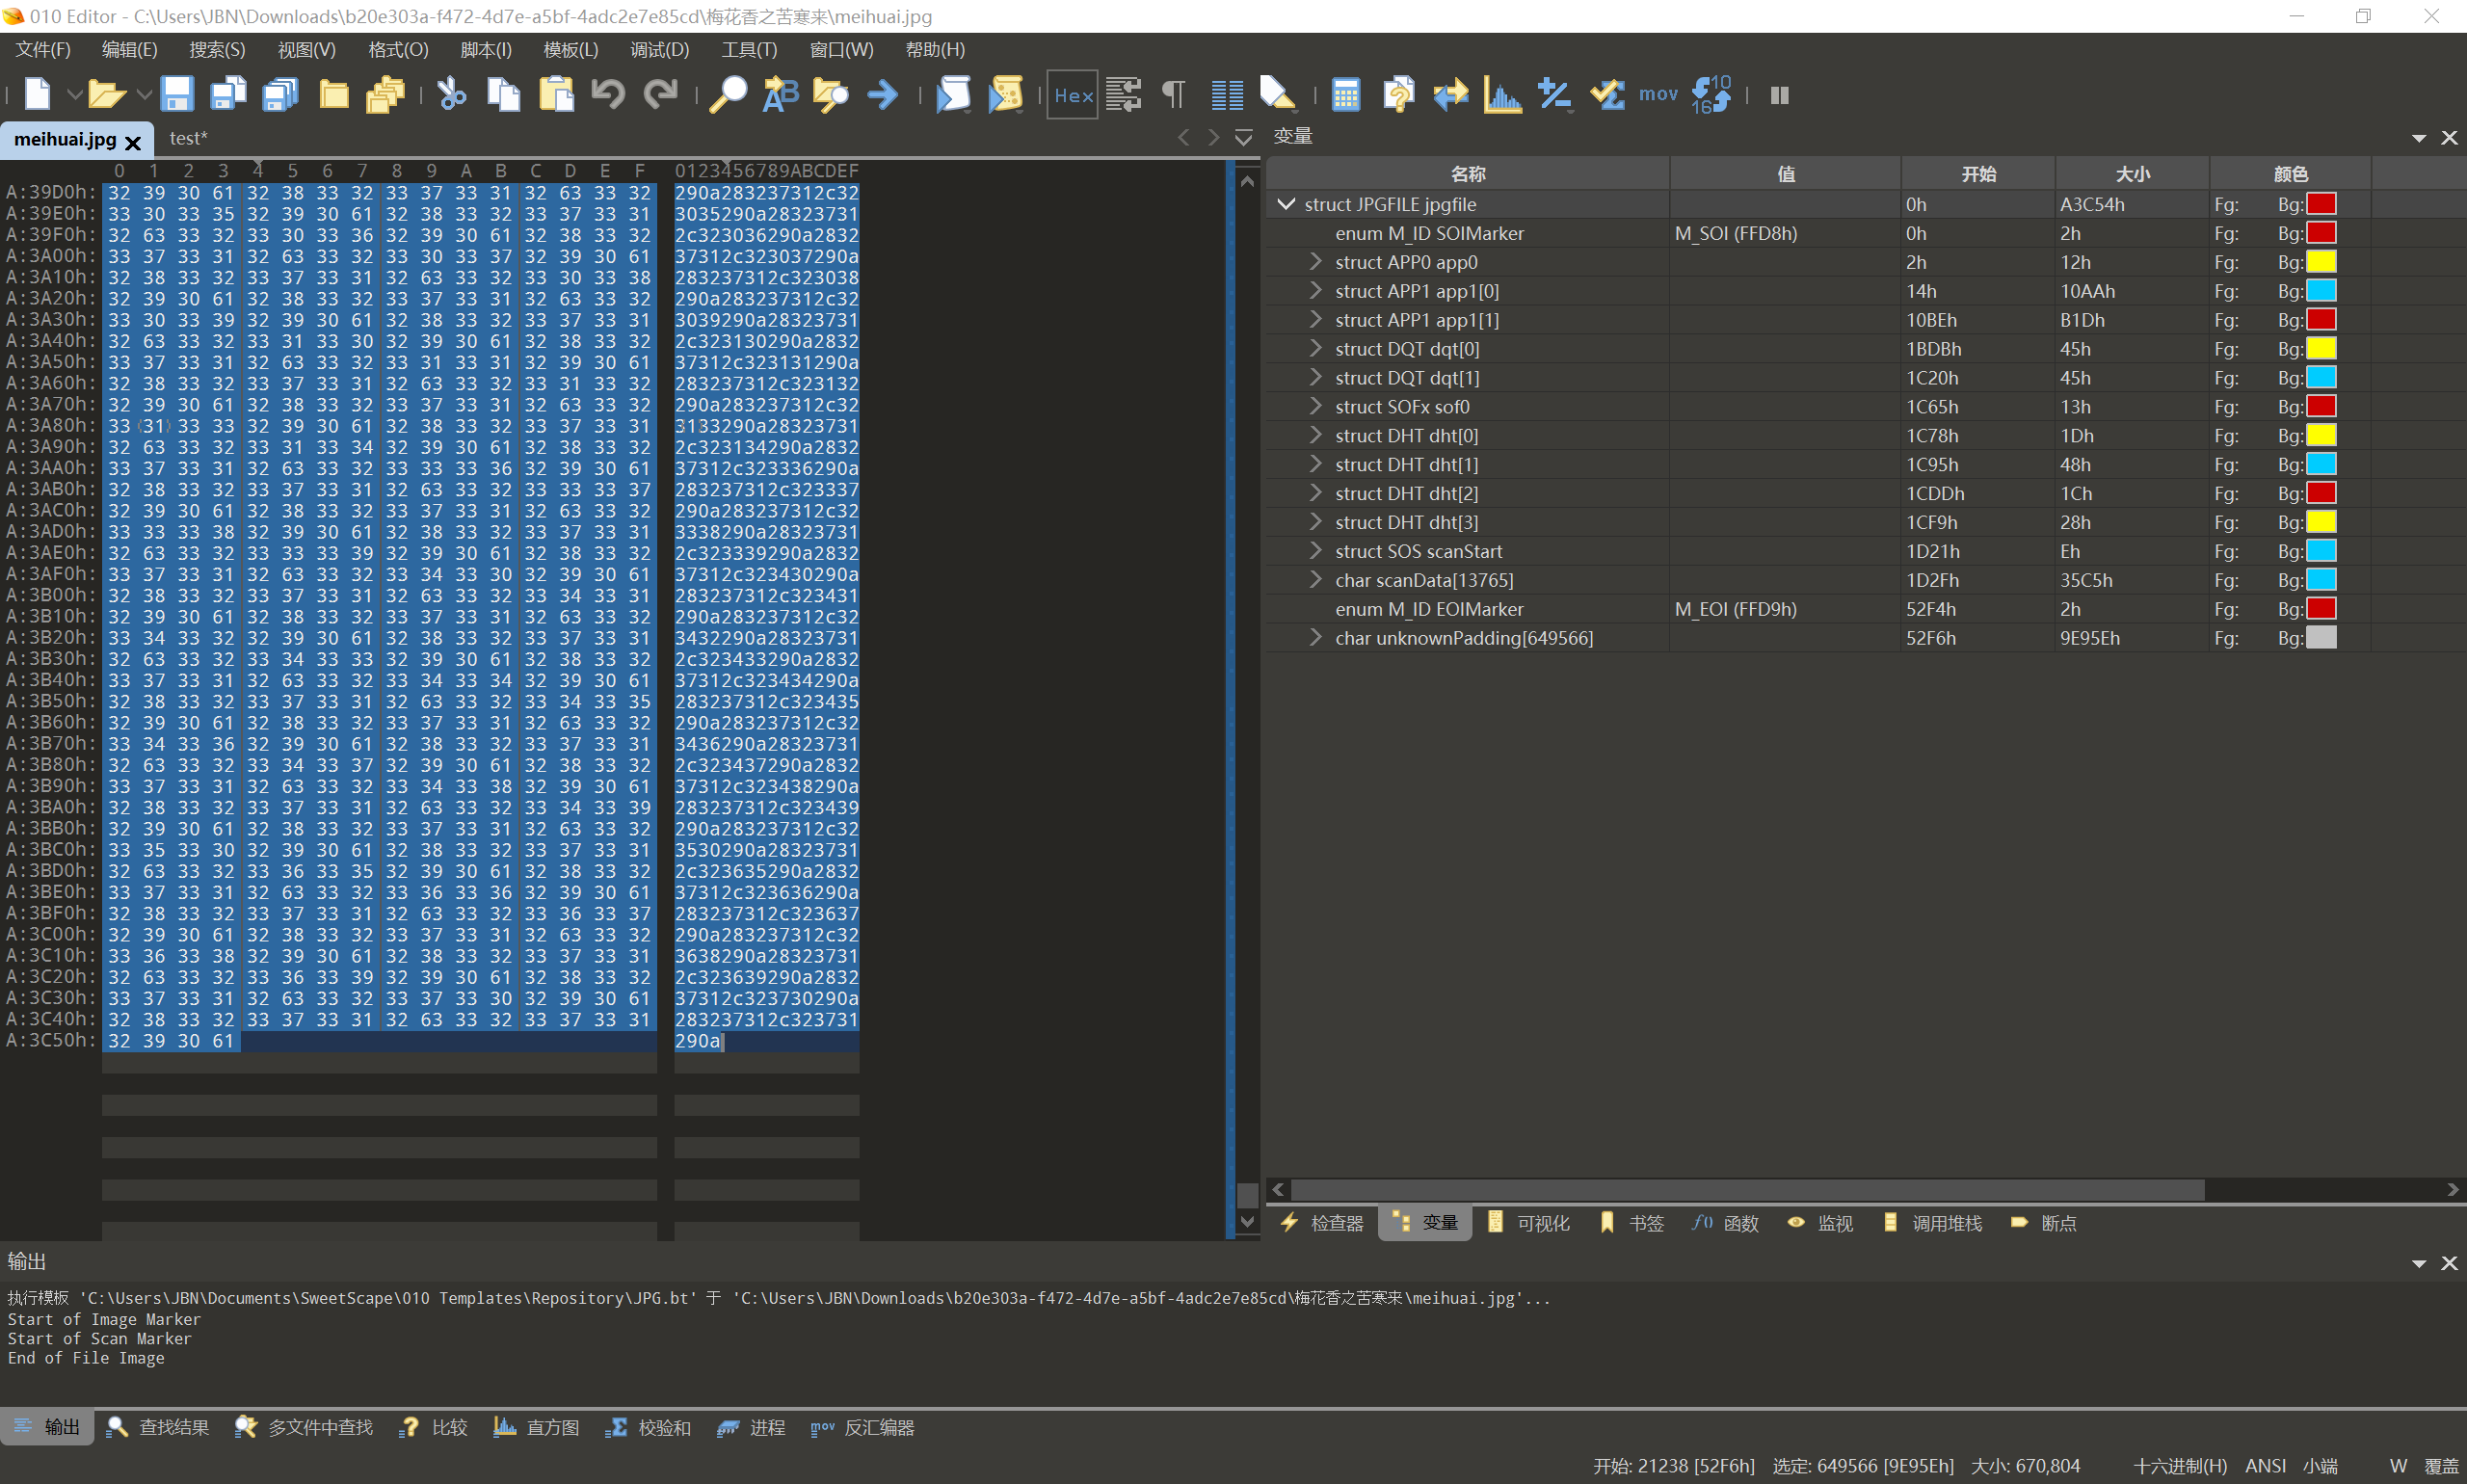This screenshot has width=2467, height=1484.
Task: Expand struct APP1 app1[0] row
Action: [1316, 291]
